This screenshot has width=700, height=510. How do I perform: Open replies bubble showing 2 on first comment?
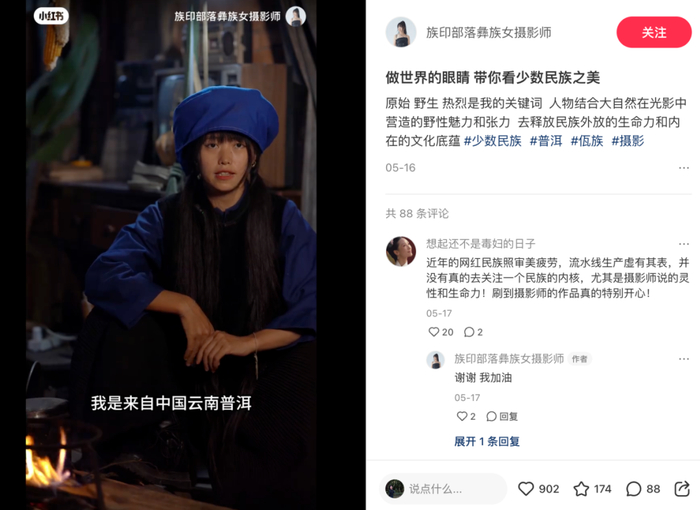tap(469, 332)
